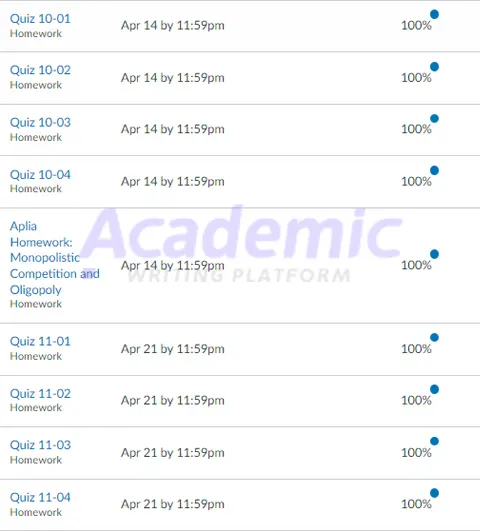
Task: Click the blue unread dot for Quiz 10-04
Action: (435, 170)
